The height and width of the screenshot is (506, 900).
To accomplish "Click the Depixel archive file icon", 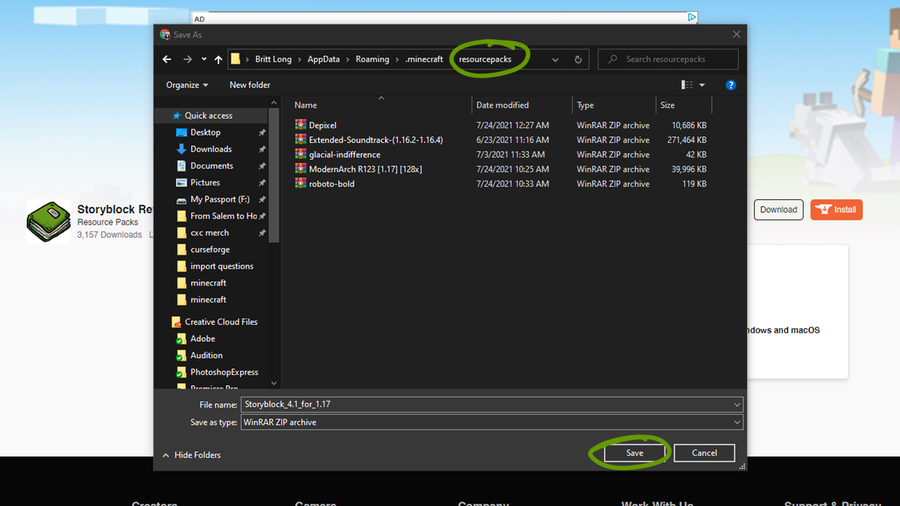I will [300, 125].
